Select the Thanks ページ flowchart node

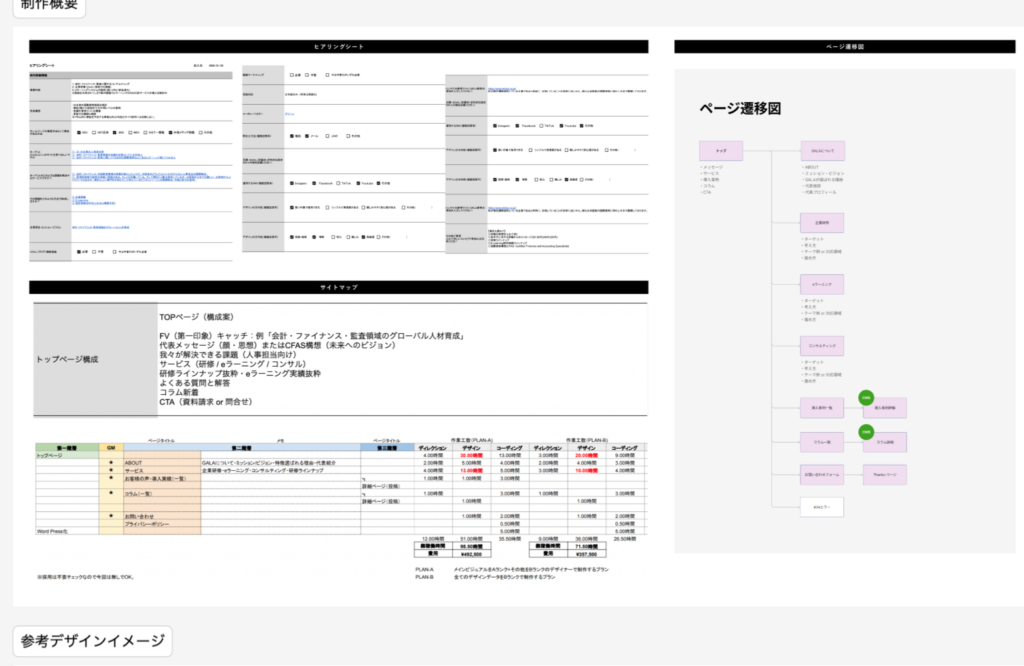click(x=887, y=474)
